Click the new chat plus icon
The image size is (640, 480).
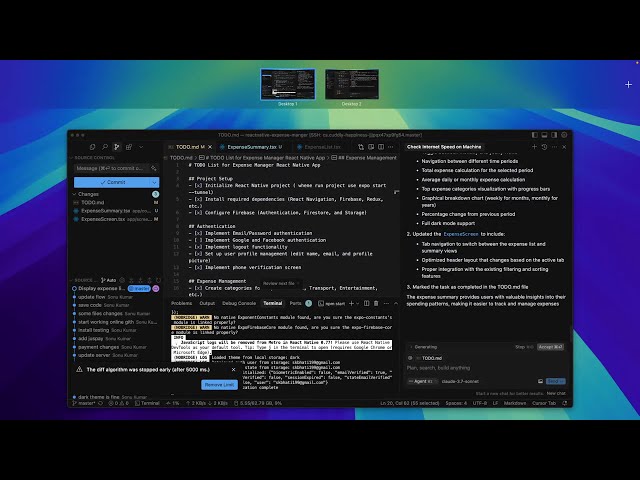tap(534, 147)
